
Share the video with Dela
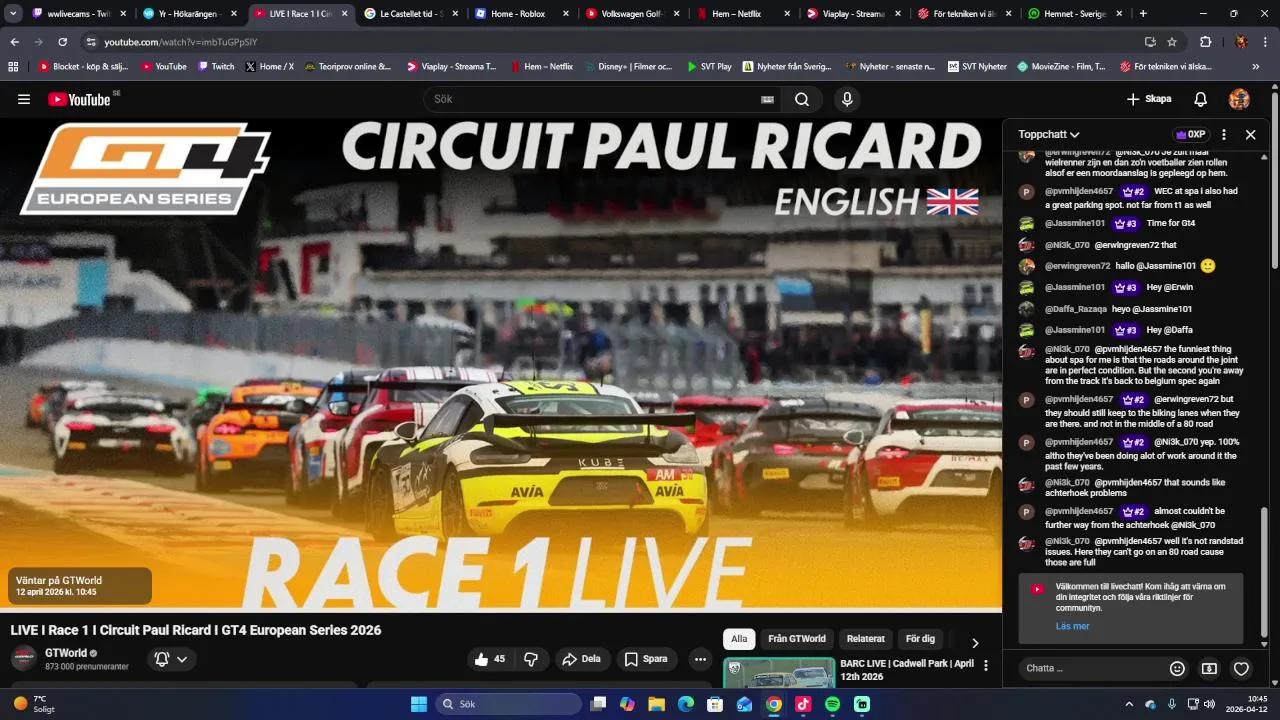[x=581, y=659]
